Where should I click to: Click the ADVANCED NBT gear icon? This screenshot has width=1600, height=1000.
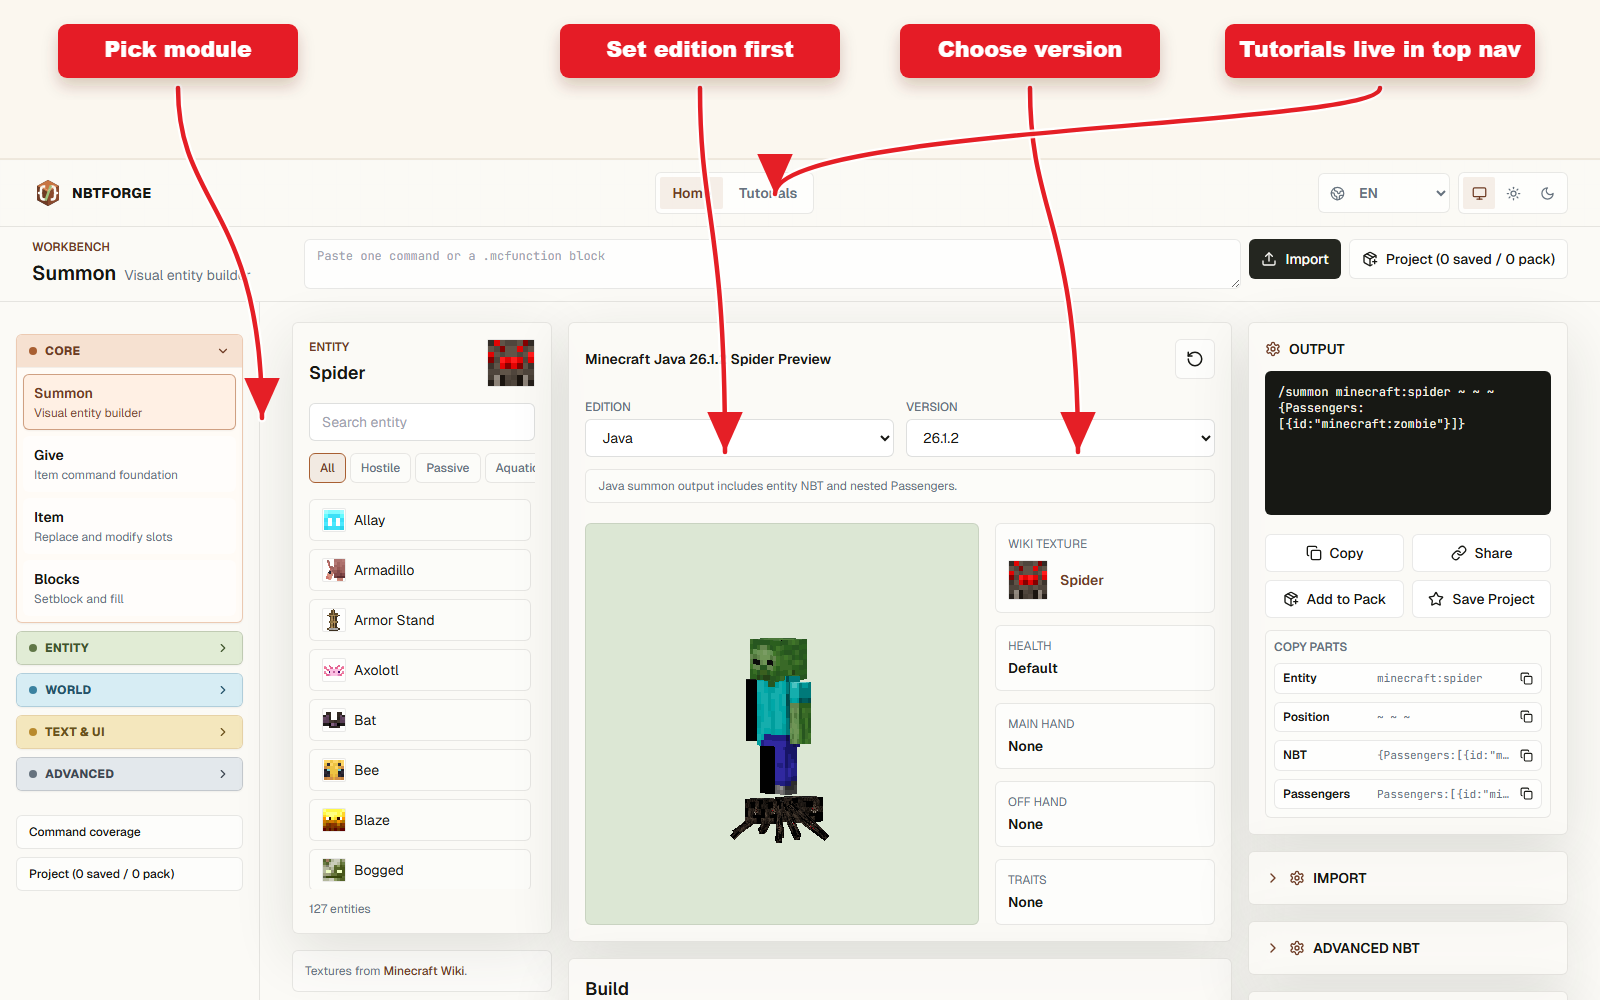point(1297,948)
